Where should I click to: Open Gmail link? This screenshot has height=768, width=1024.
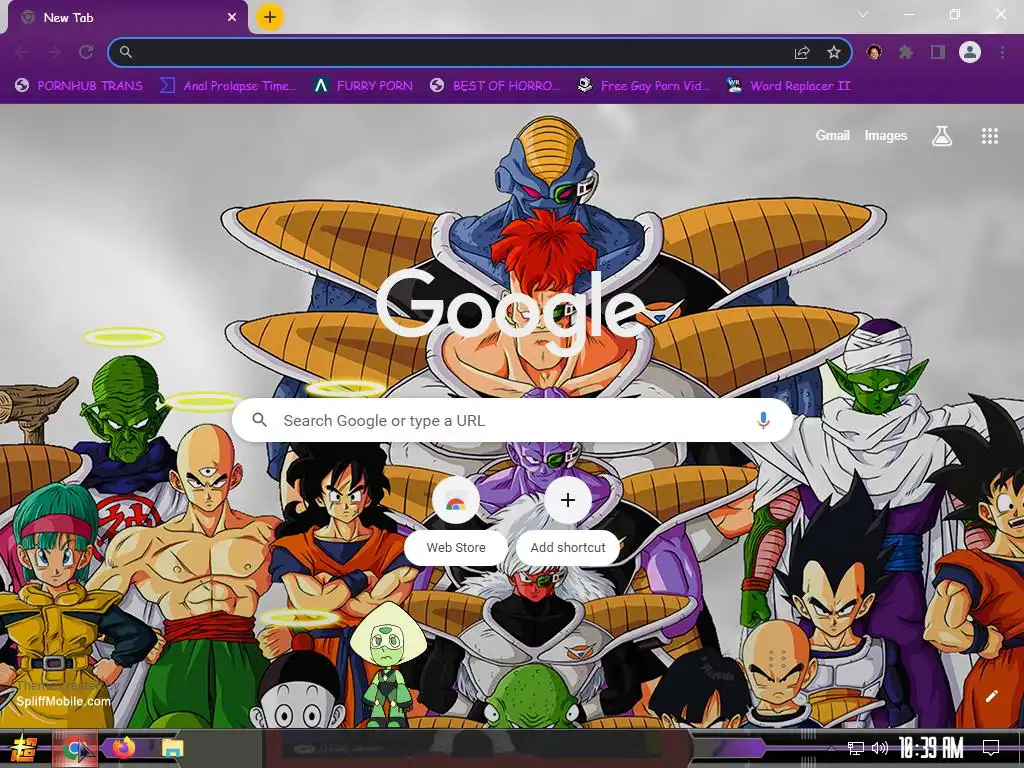point(833,135)
